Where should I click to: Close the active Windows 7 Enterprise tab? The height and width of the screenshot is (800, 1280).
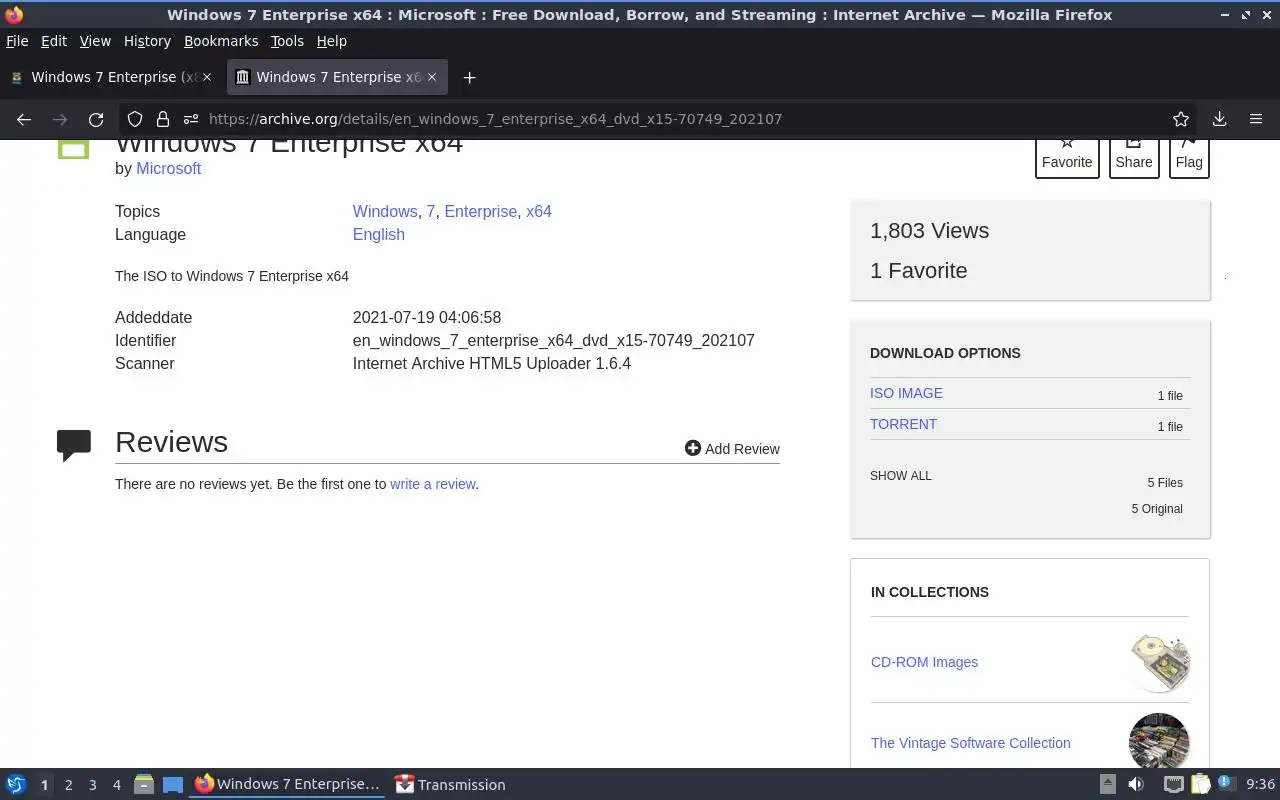(432, 77)
